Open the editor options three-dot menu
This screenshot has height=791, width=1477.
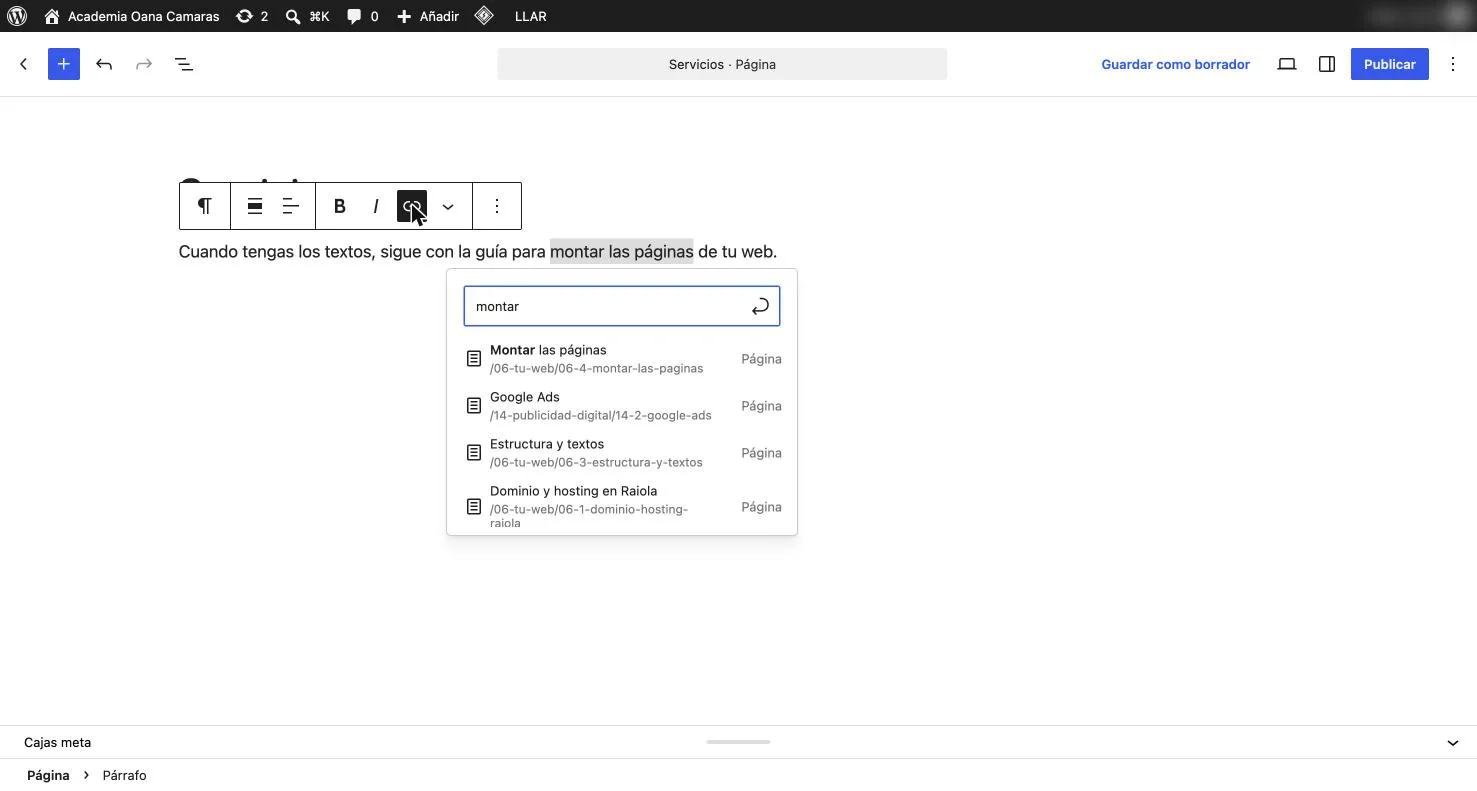[x=1453, y=64]
